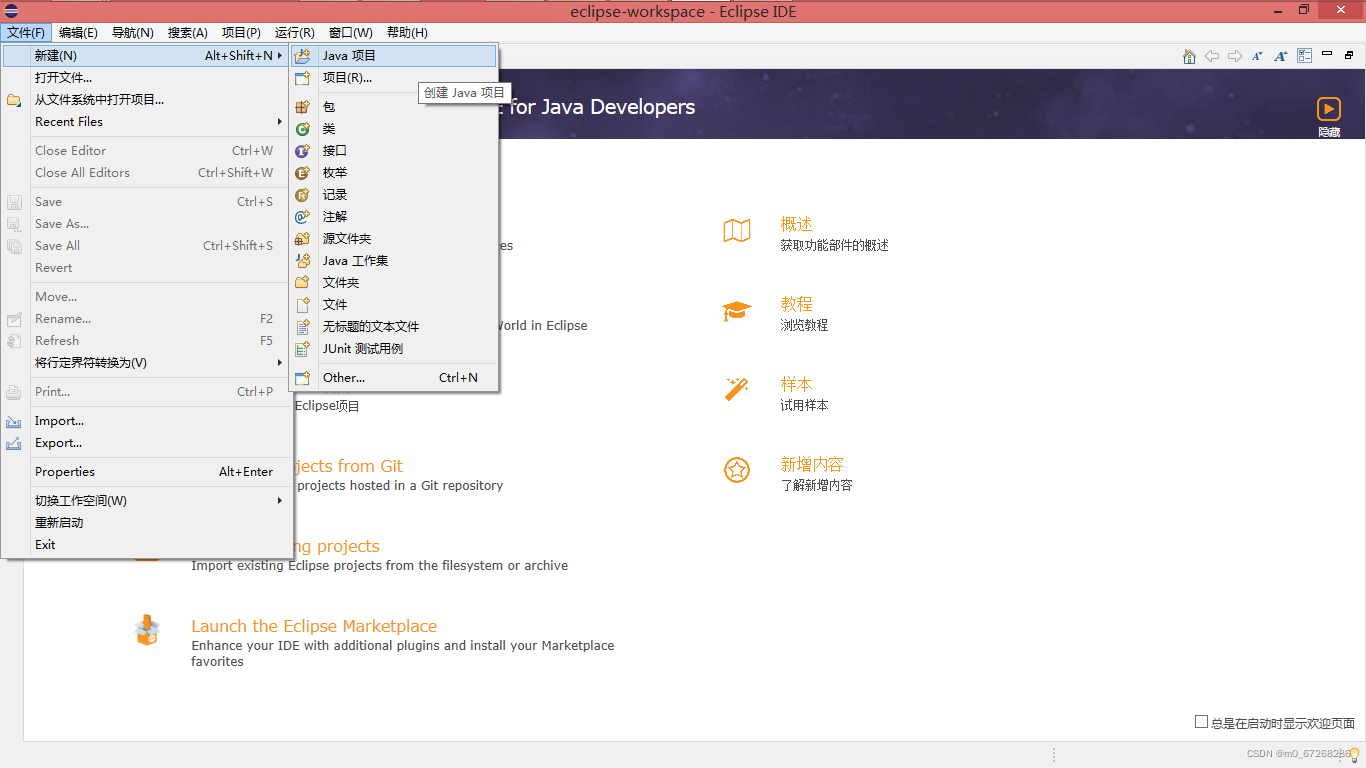Open the 导航(N) menu
The image size is (1366, 768).
tap(132, 33)
